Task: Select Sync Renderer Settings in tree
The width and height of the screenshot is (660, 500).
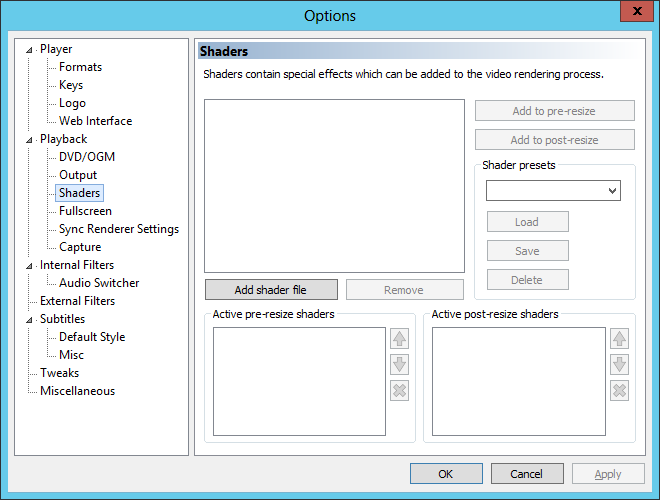Action: 118,229
